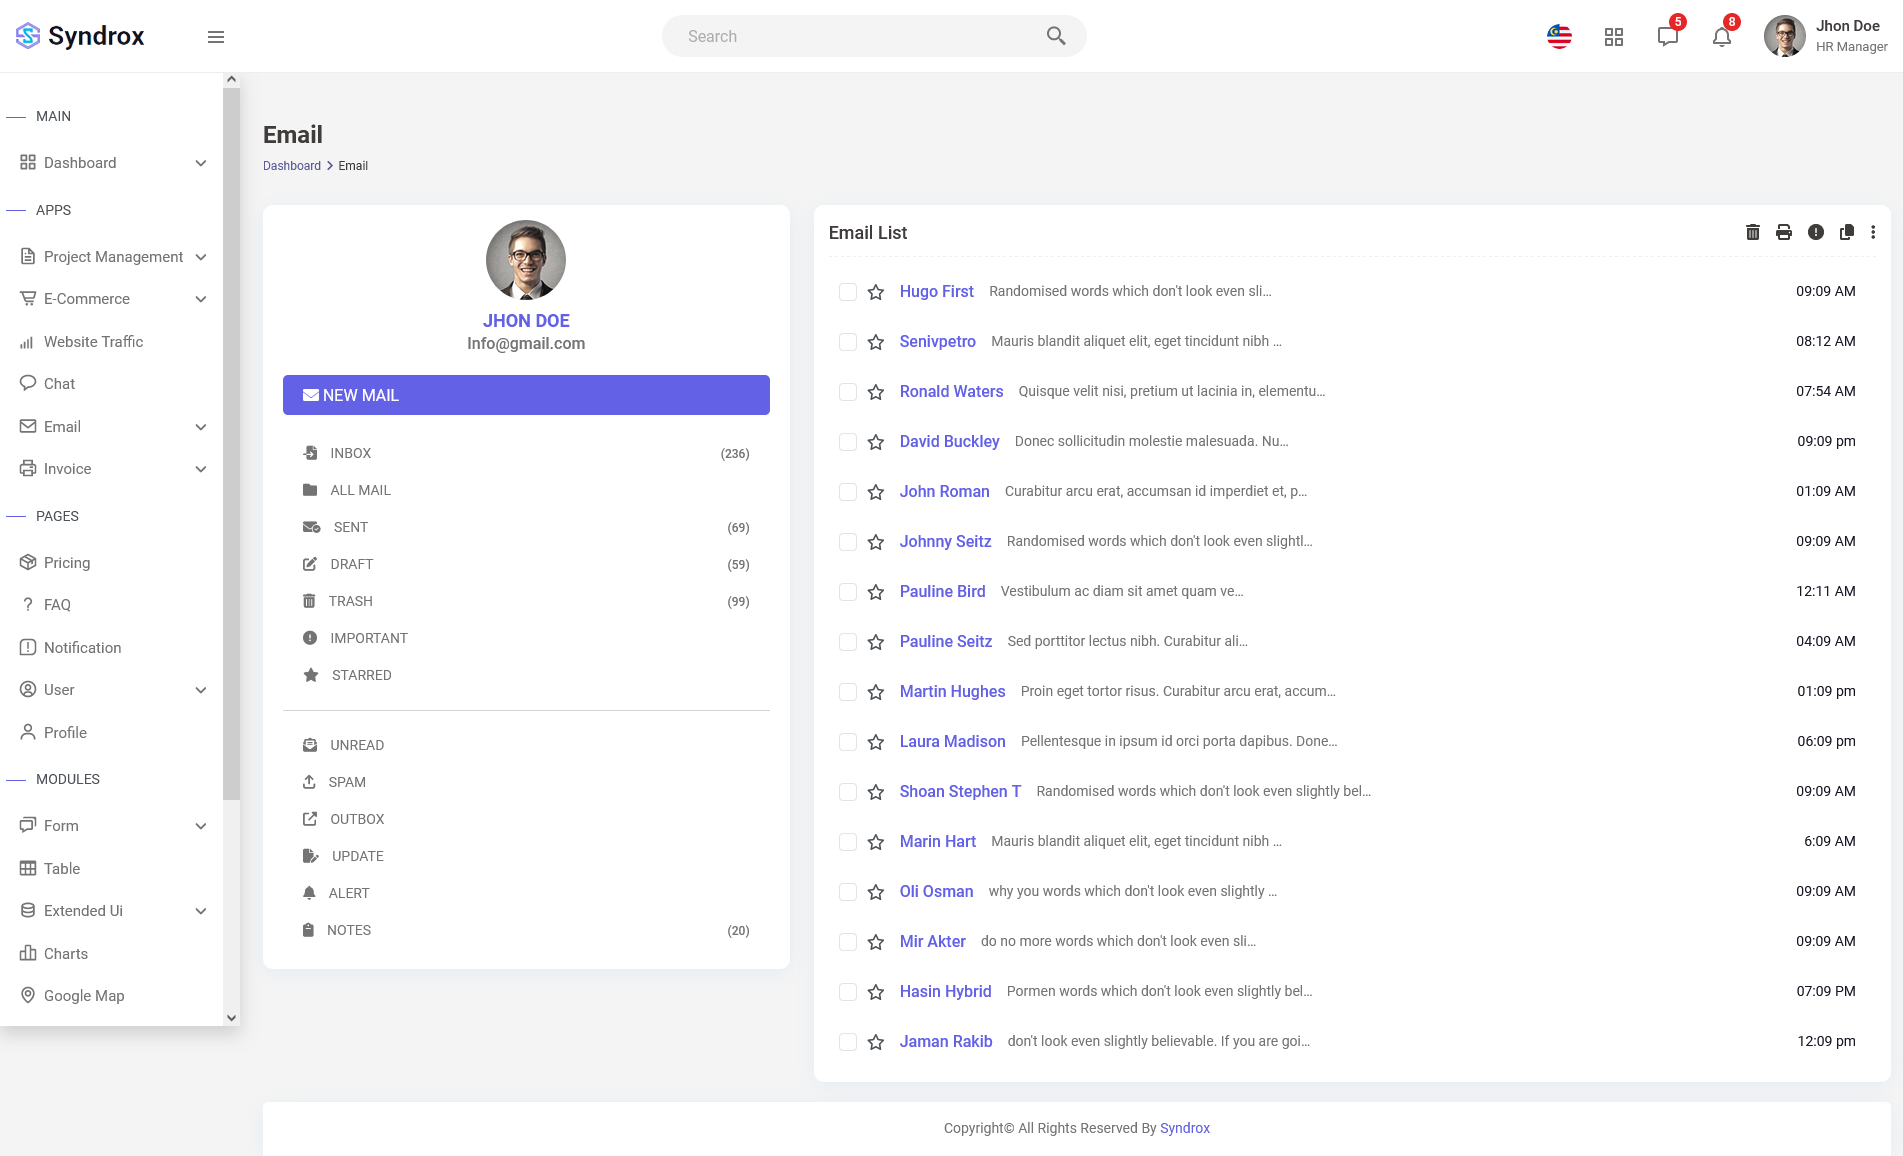This screenshot has height=1156, width=1903.
Task: Select the Senivpetro email checkbox
Action: point(848,342)
